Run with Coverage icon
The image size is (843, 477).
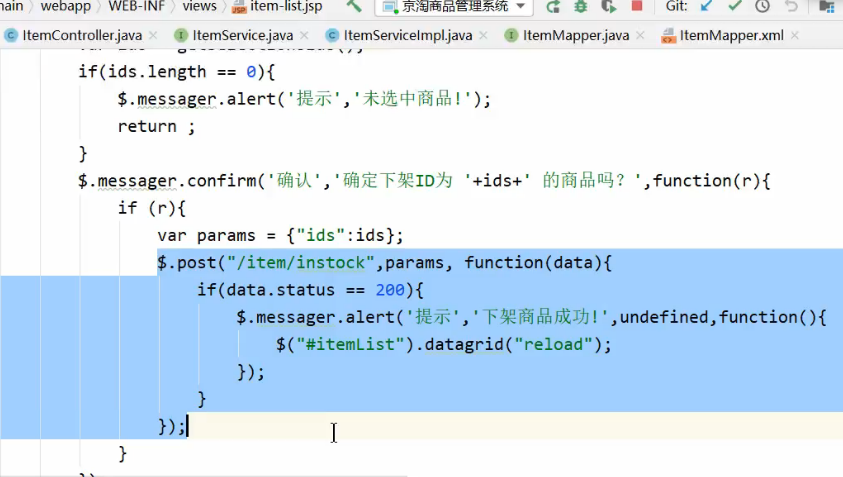(609, 6)
